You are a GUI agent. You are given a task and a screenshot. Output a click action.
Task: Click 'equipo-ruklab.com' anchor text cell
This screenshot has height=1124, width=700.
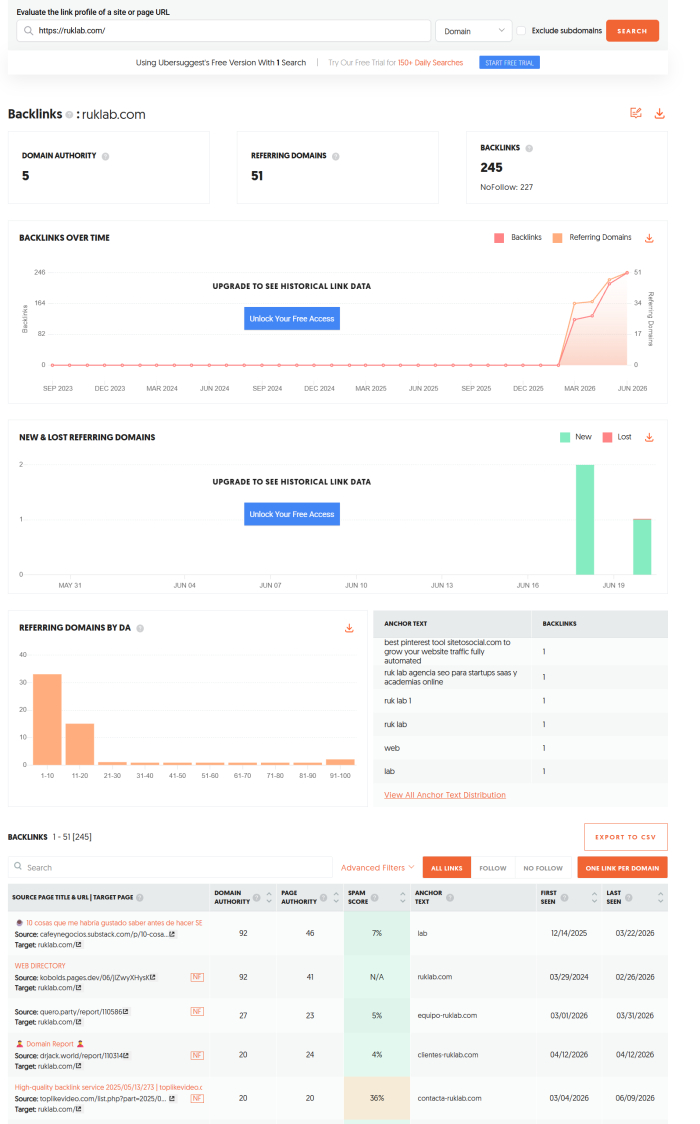(447, 1016)
